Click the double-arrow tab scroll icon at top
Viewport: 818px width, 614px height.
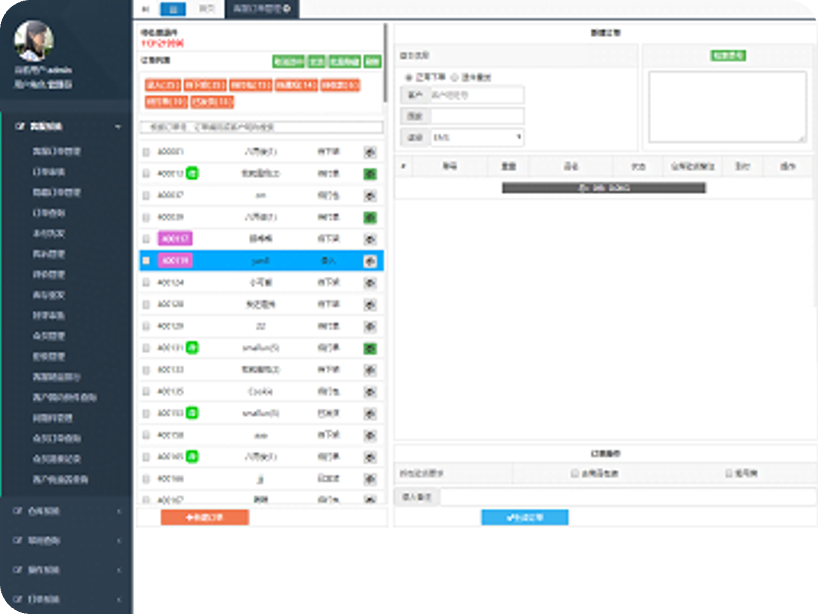click(x=146, y=9)
